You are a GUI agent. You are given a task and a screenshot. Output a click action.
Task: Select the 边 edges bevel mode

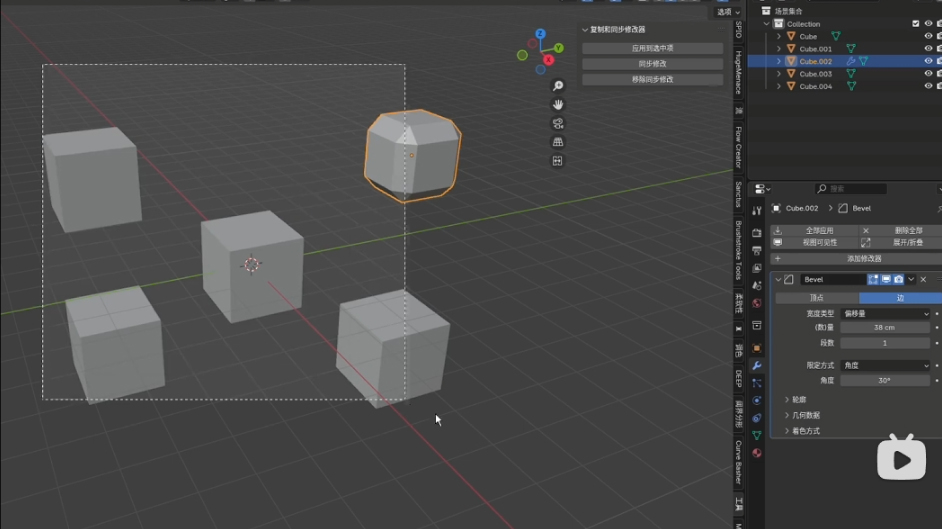(901, 298)
